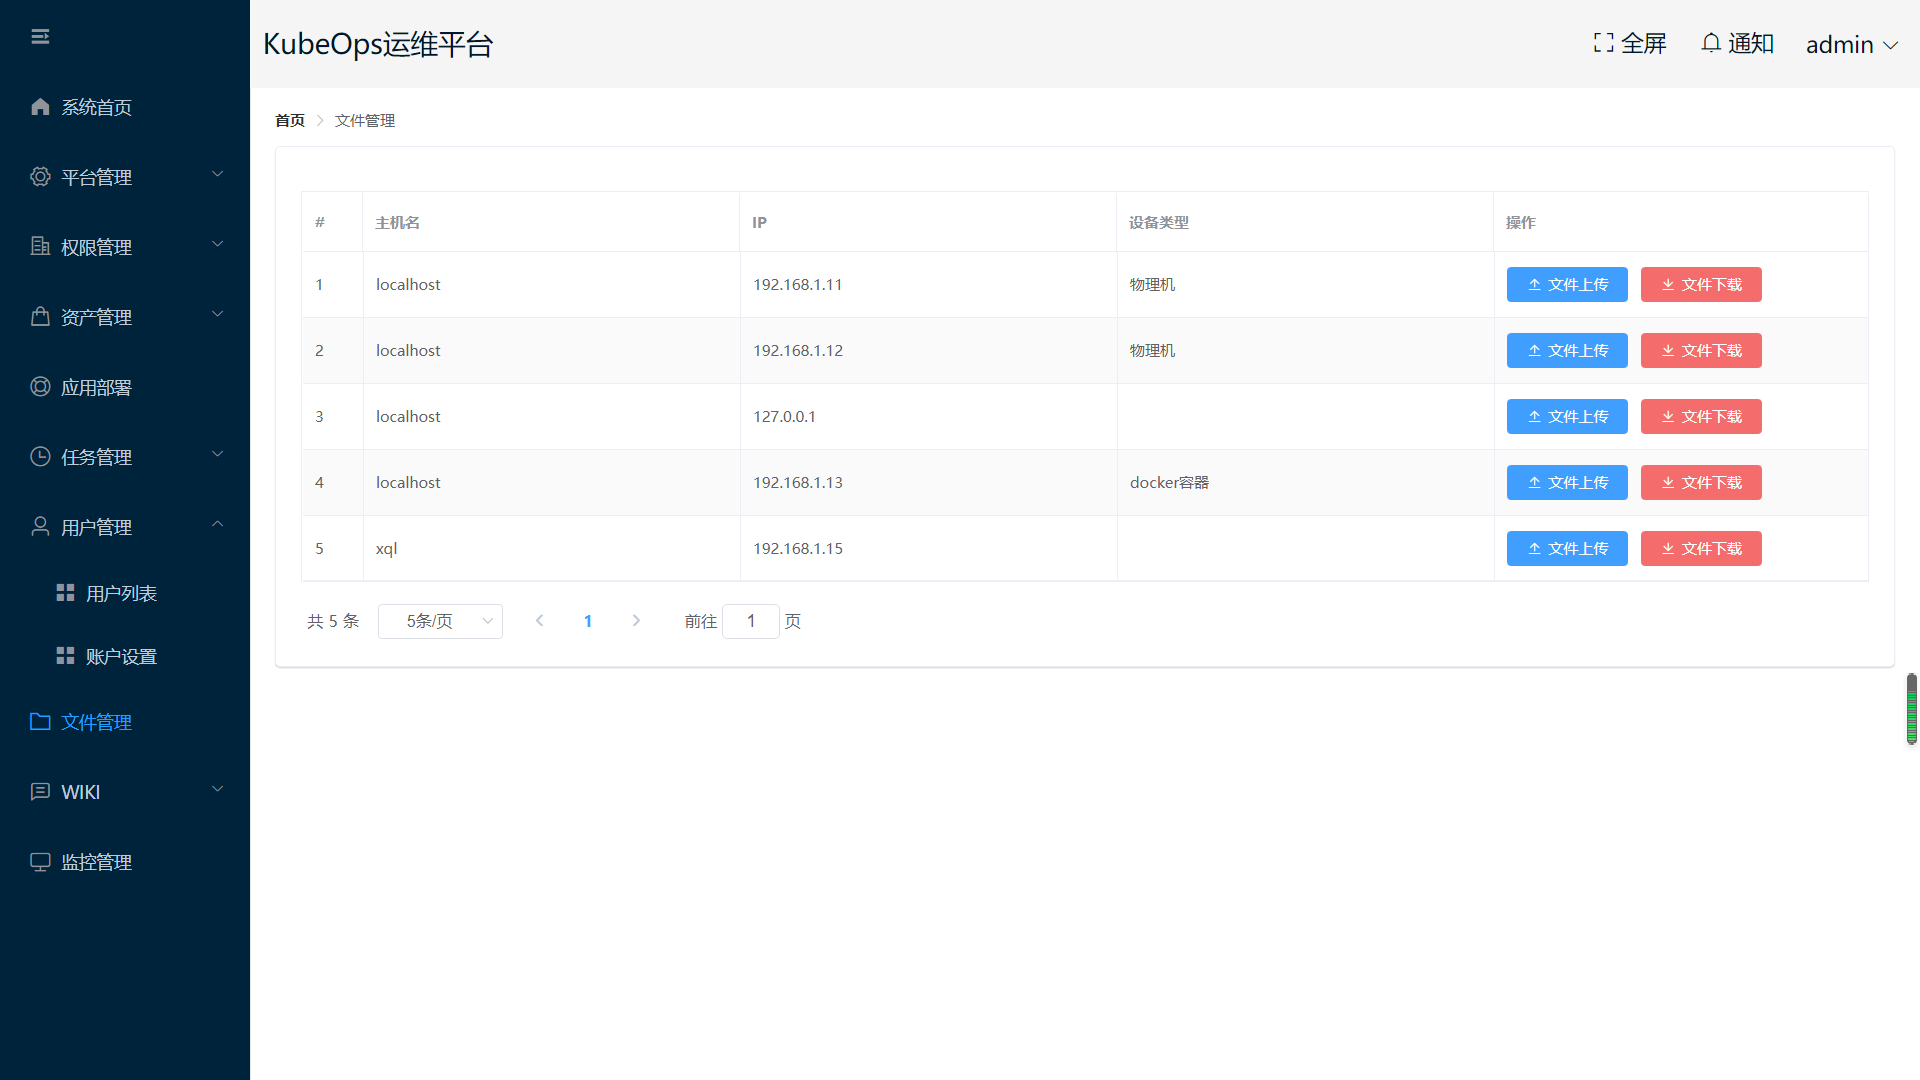The image size is (1920, 1080).
Task: Click the 首页 breadcrumb link
Action: [290, 120]
